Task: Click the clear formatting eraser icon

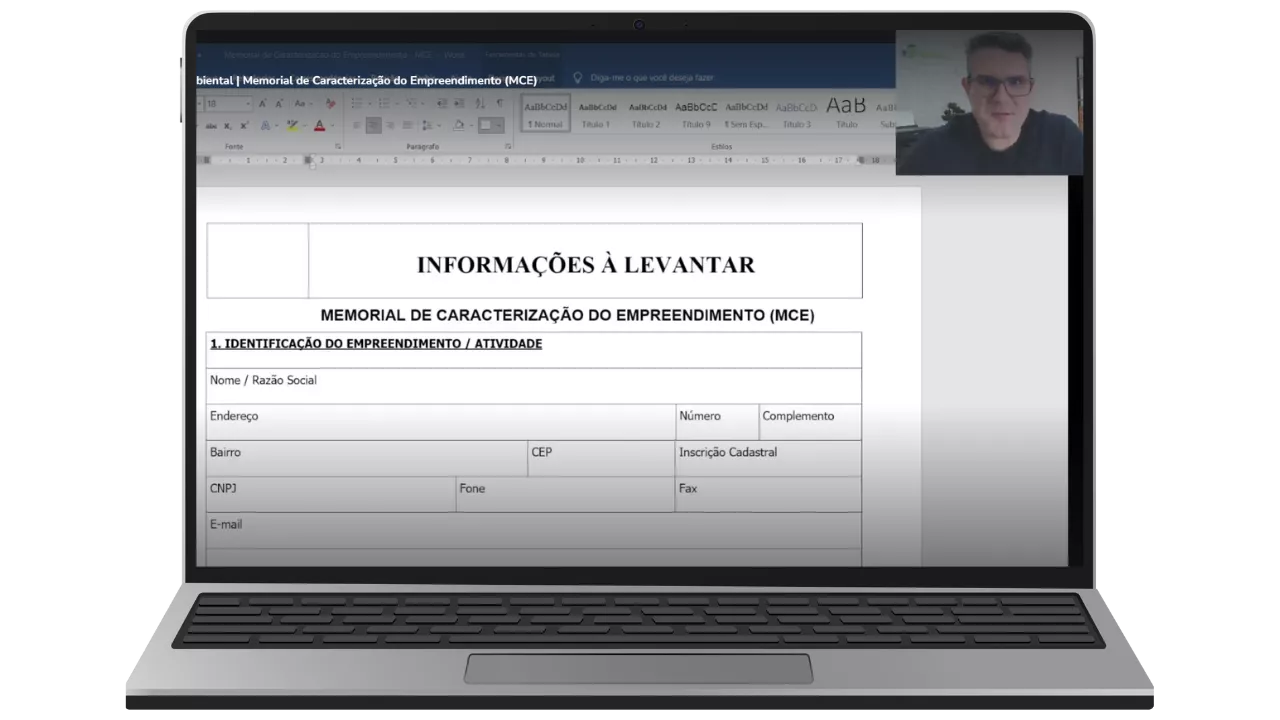Action: click(x=330, y=104)
